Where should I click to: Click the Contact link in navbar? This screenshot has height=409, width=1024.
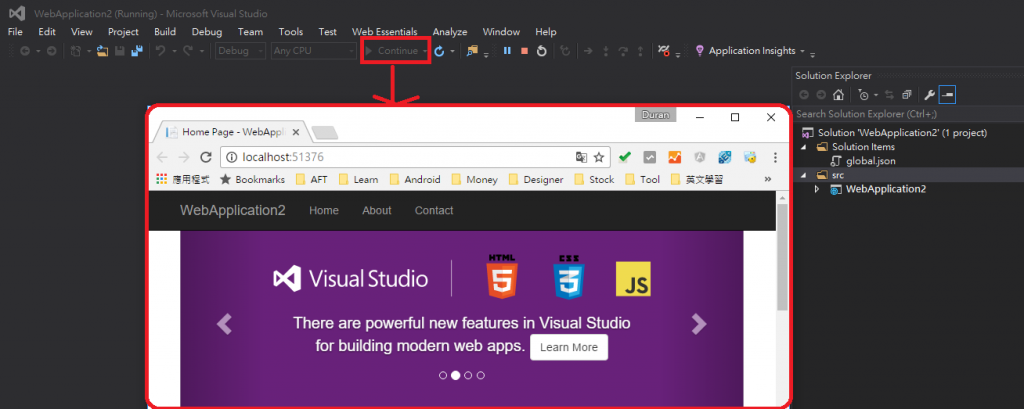tap(434, 210)
